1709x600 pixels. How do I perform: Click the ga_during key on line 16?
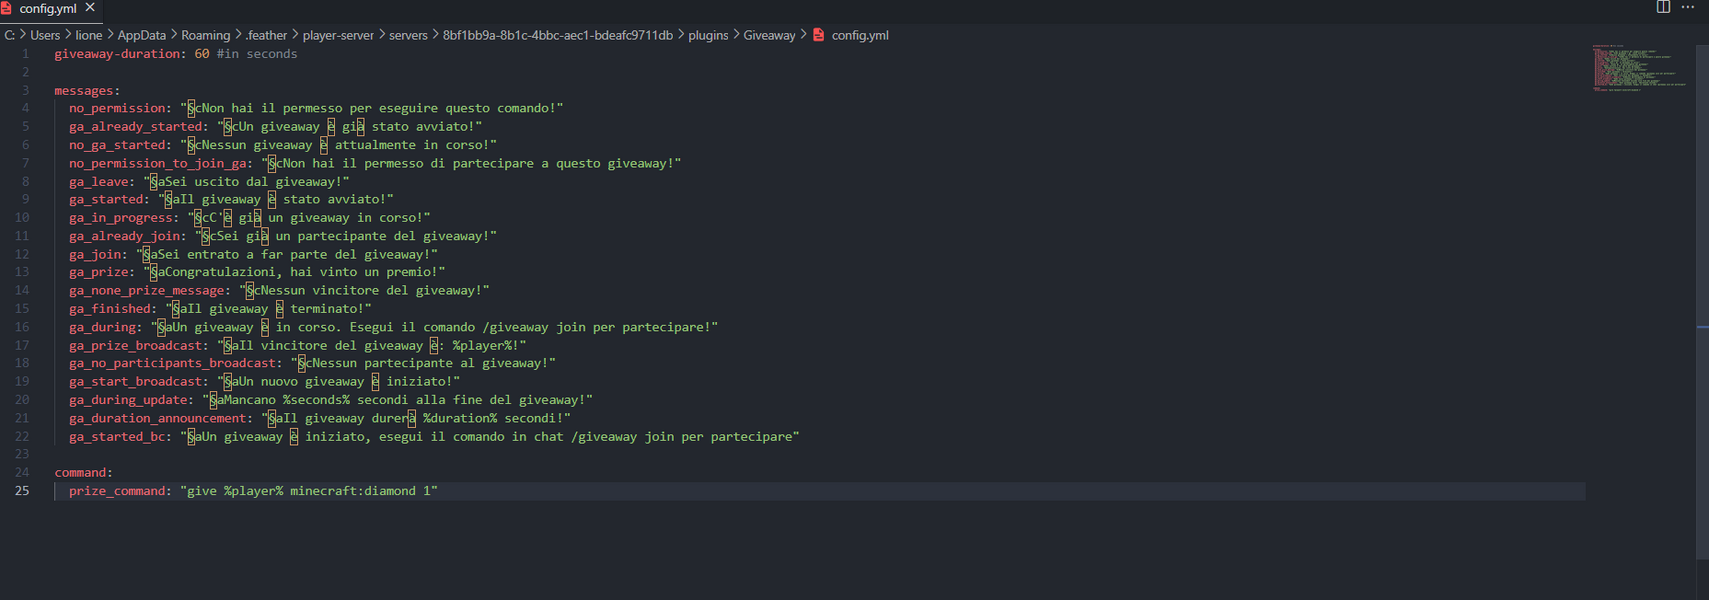click(102, 327)
